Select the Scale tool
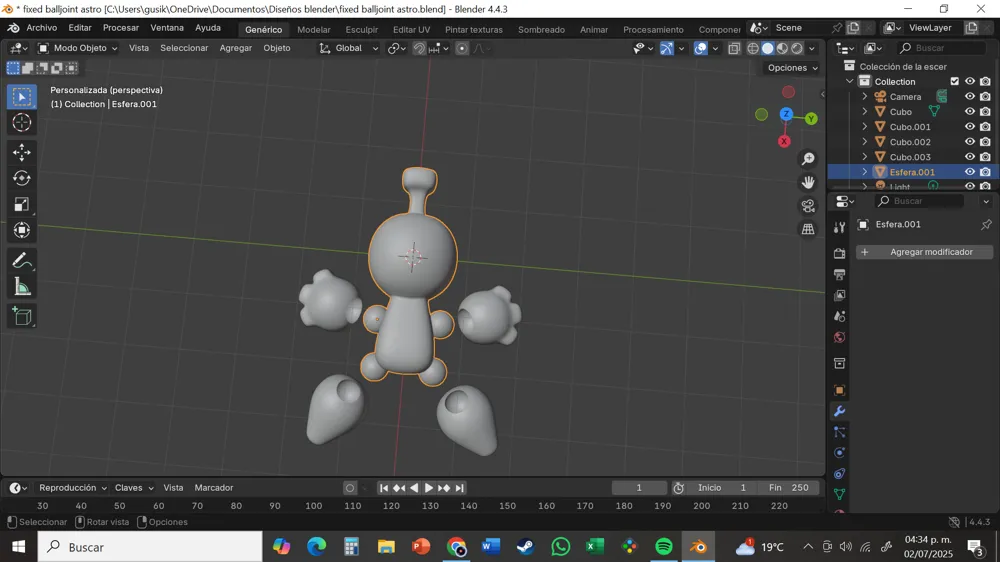 [22, 204]
